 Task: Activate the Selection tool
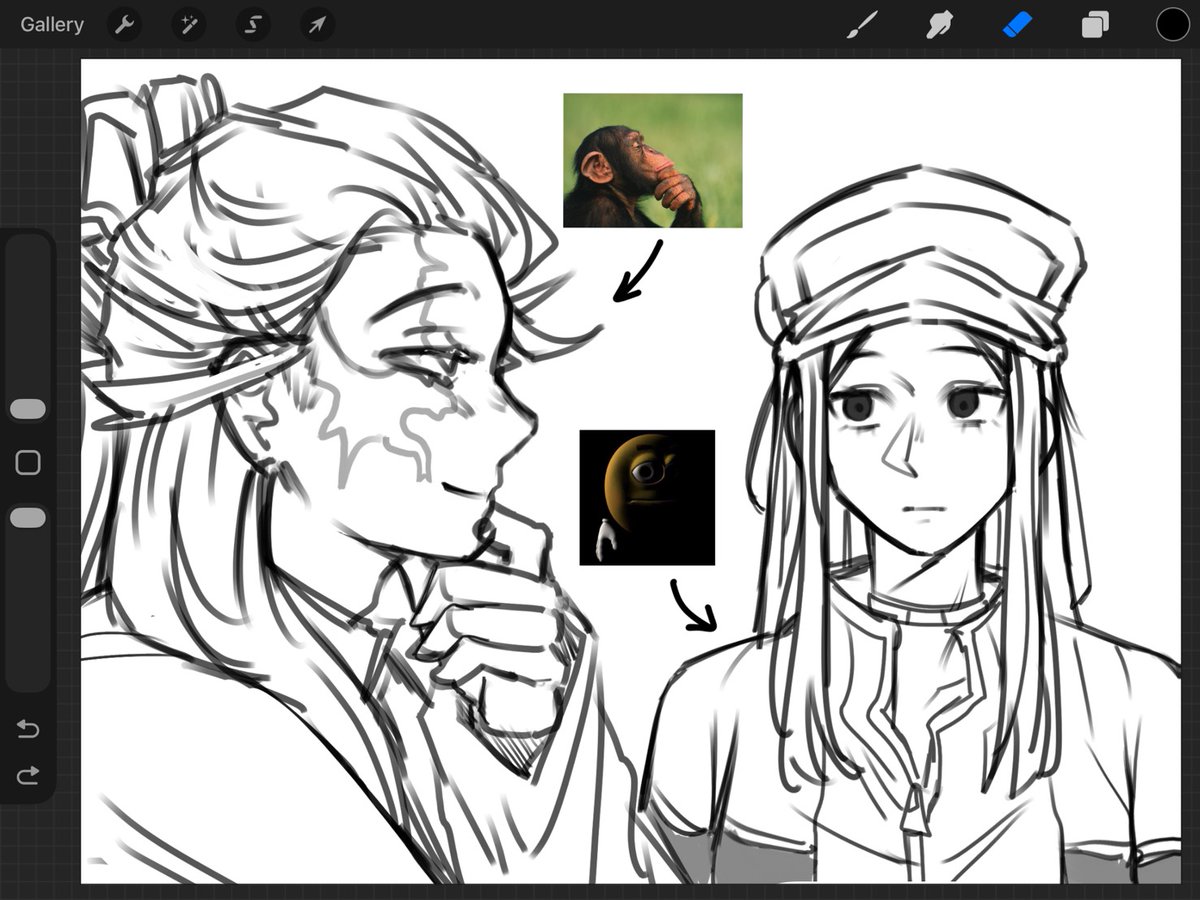pyautogui.click(x=253, y=25)
